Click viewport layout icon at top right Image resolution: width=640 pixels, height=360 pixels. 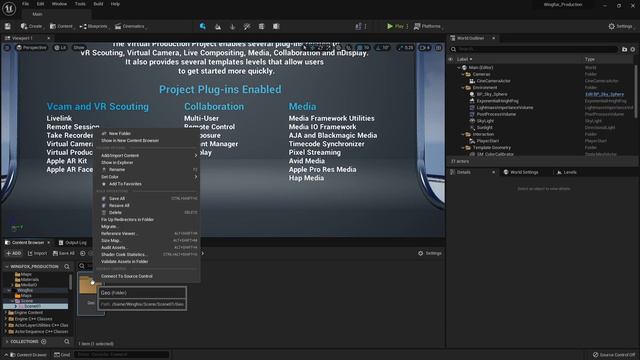pyautogui.click(x=438, y=48)
